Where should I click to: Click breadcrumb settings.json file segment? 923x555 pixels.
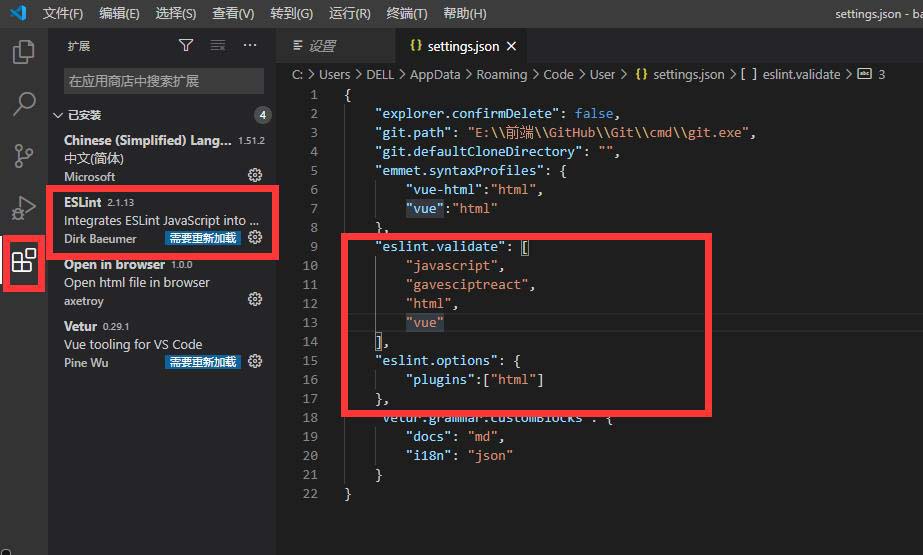coord(680,74)
